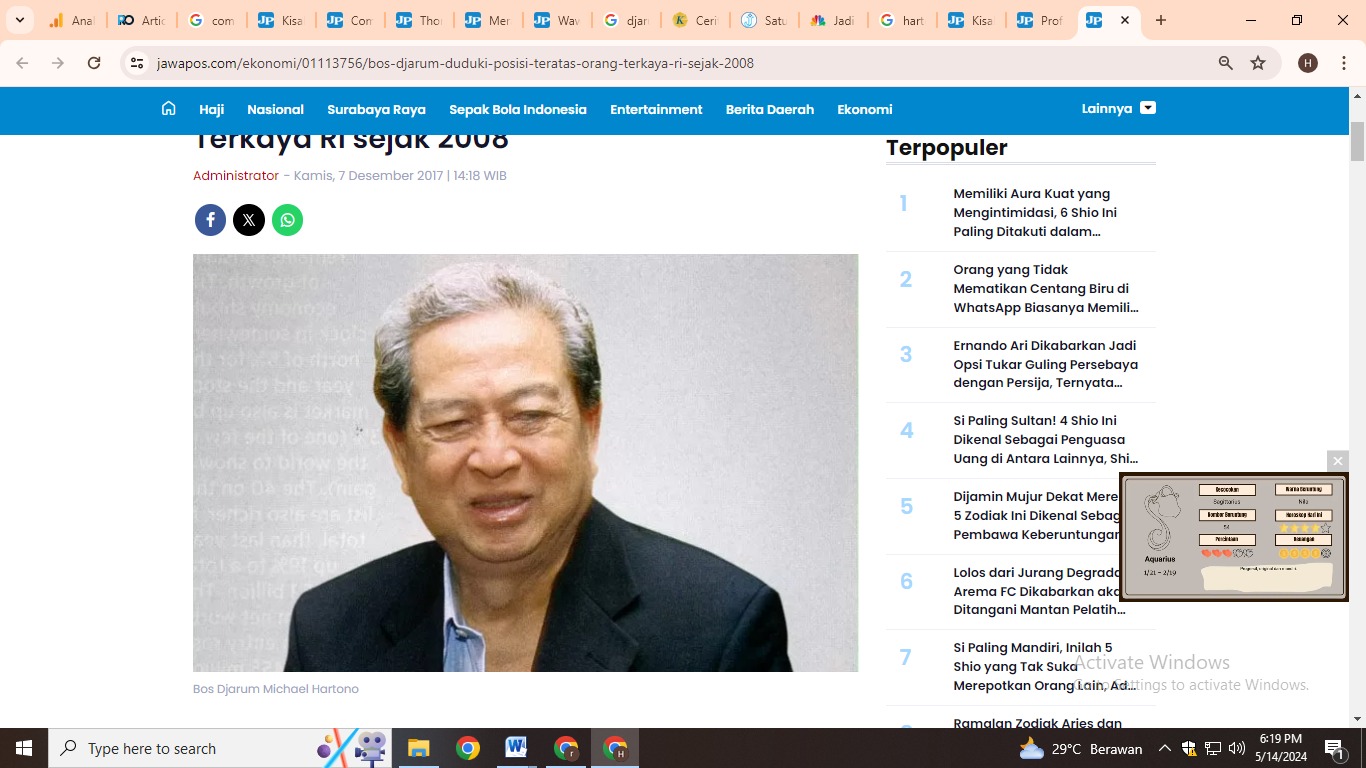
Task: Share the article on Facebook
Action: pyautogui.click(x=210, y=220)
